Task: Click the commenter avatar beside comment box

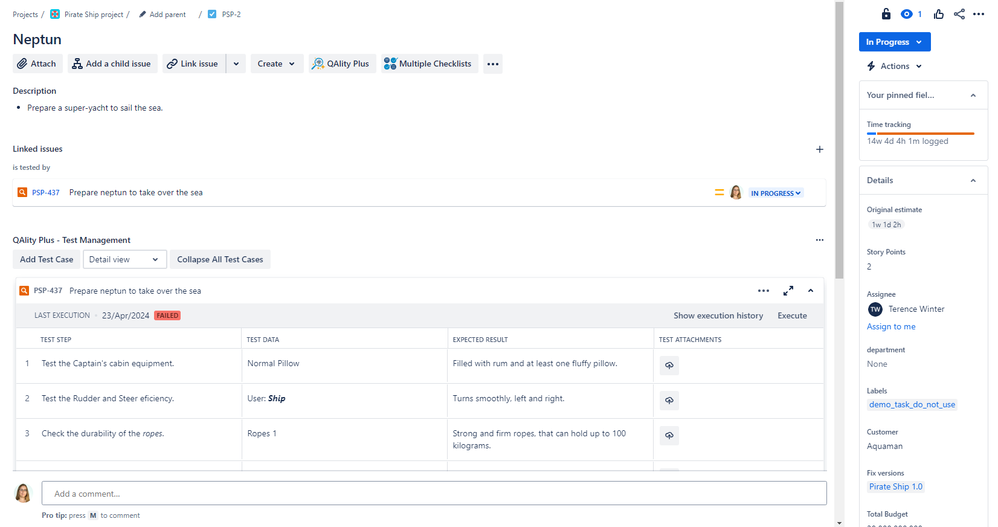Action: [x=23, y=493]
